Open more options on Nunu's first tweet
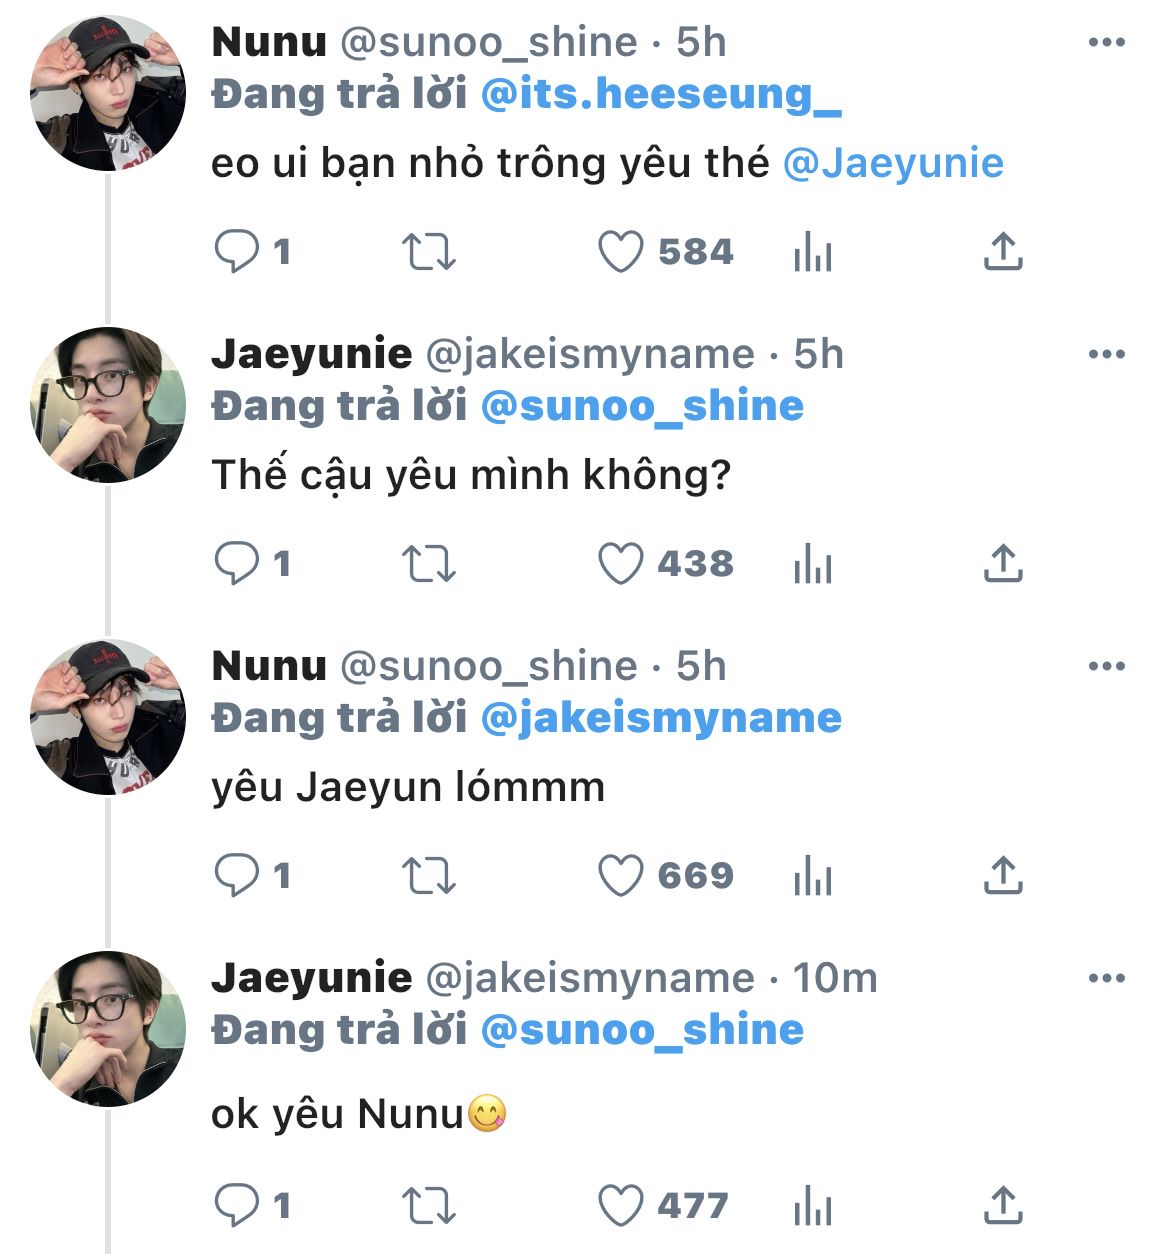 1106,43
